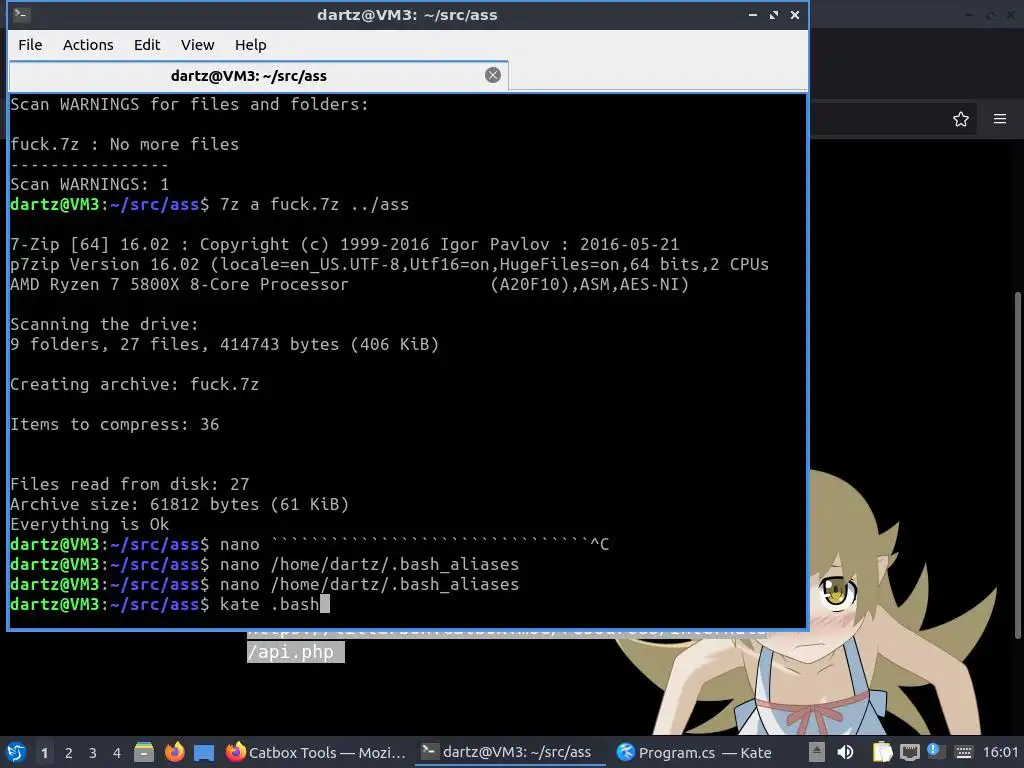Click the 'AMD Ryzen 7 5800X 8-Core Processor' text

(179, 285)
